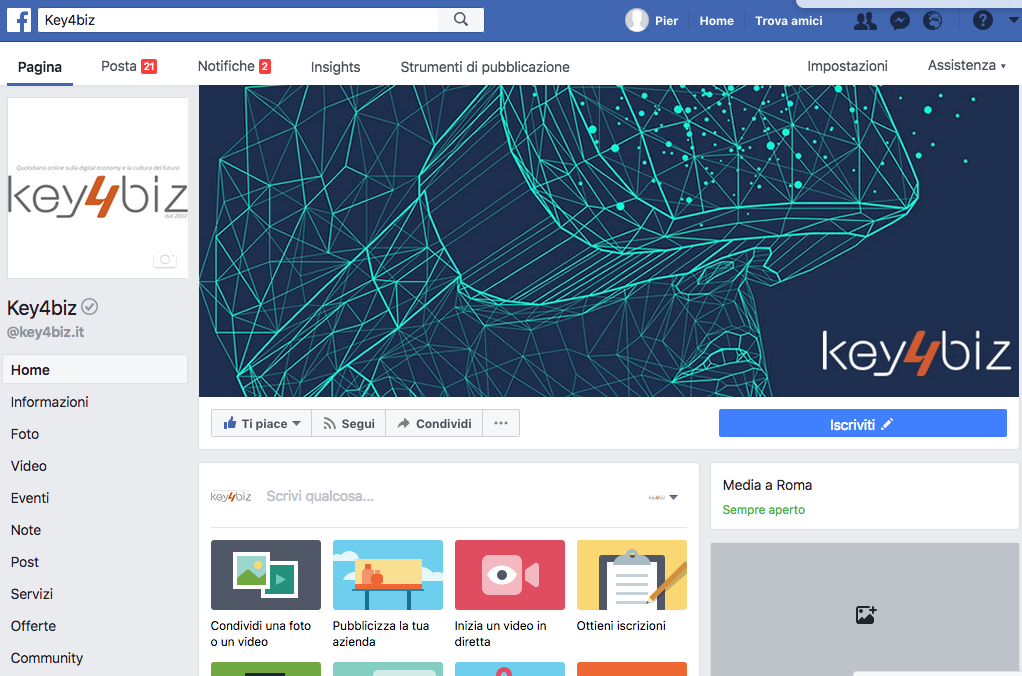Click Pier profile name

point(666,21)
